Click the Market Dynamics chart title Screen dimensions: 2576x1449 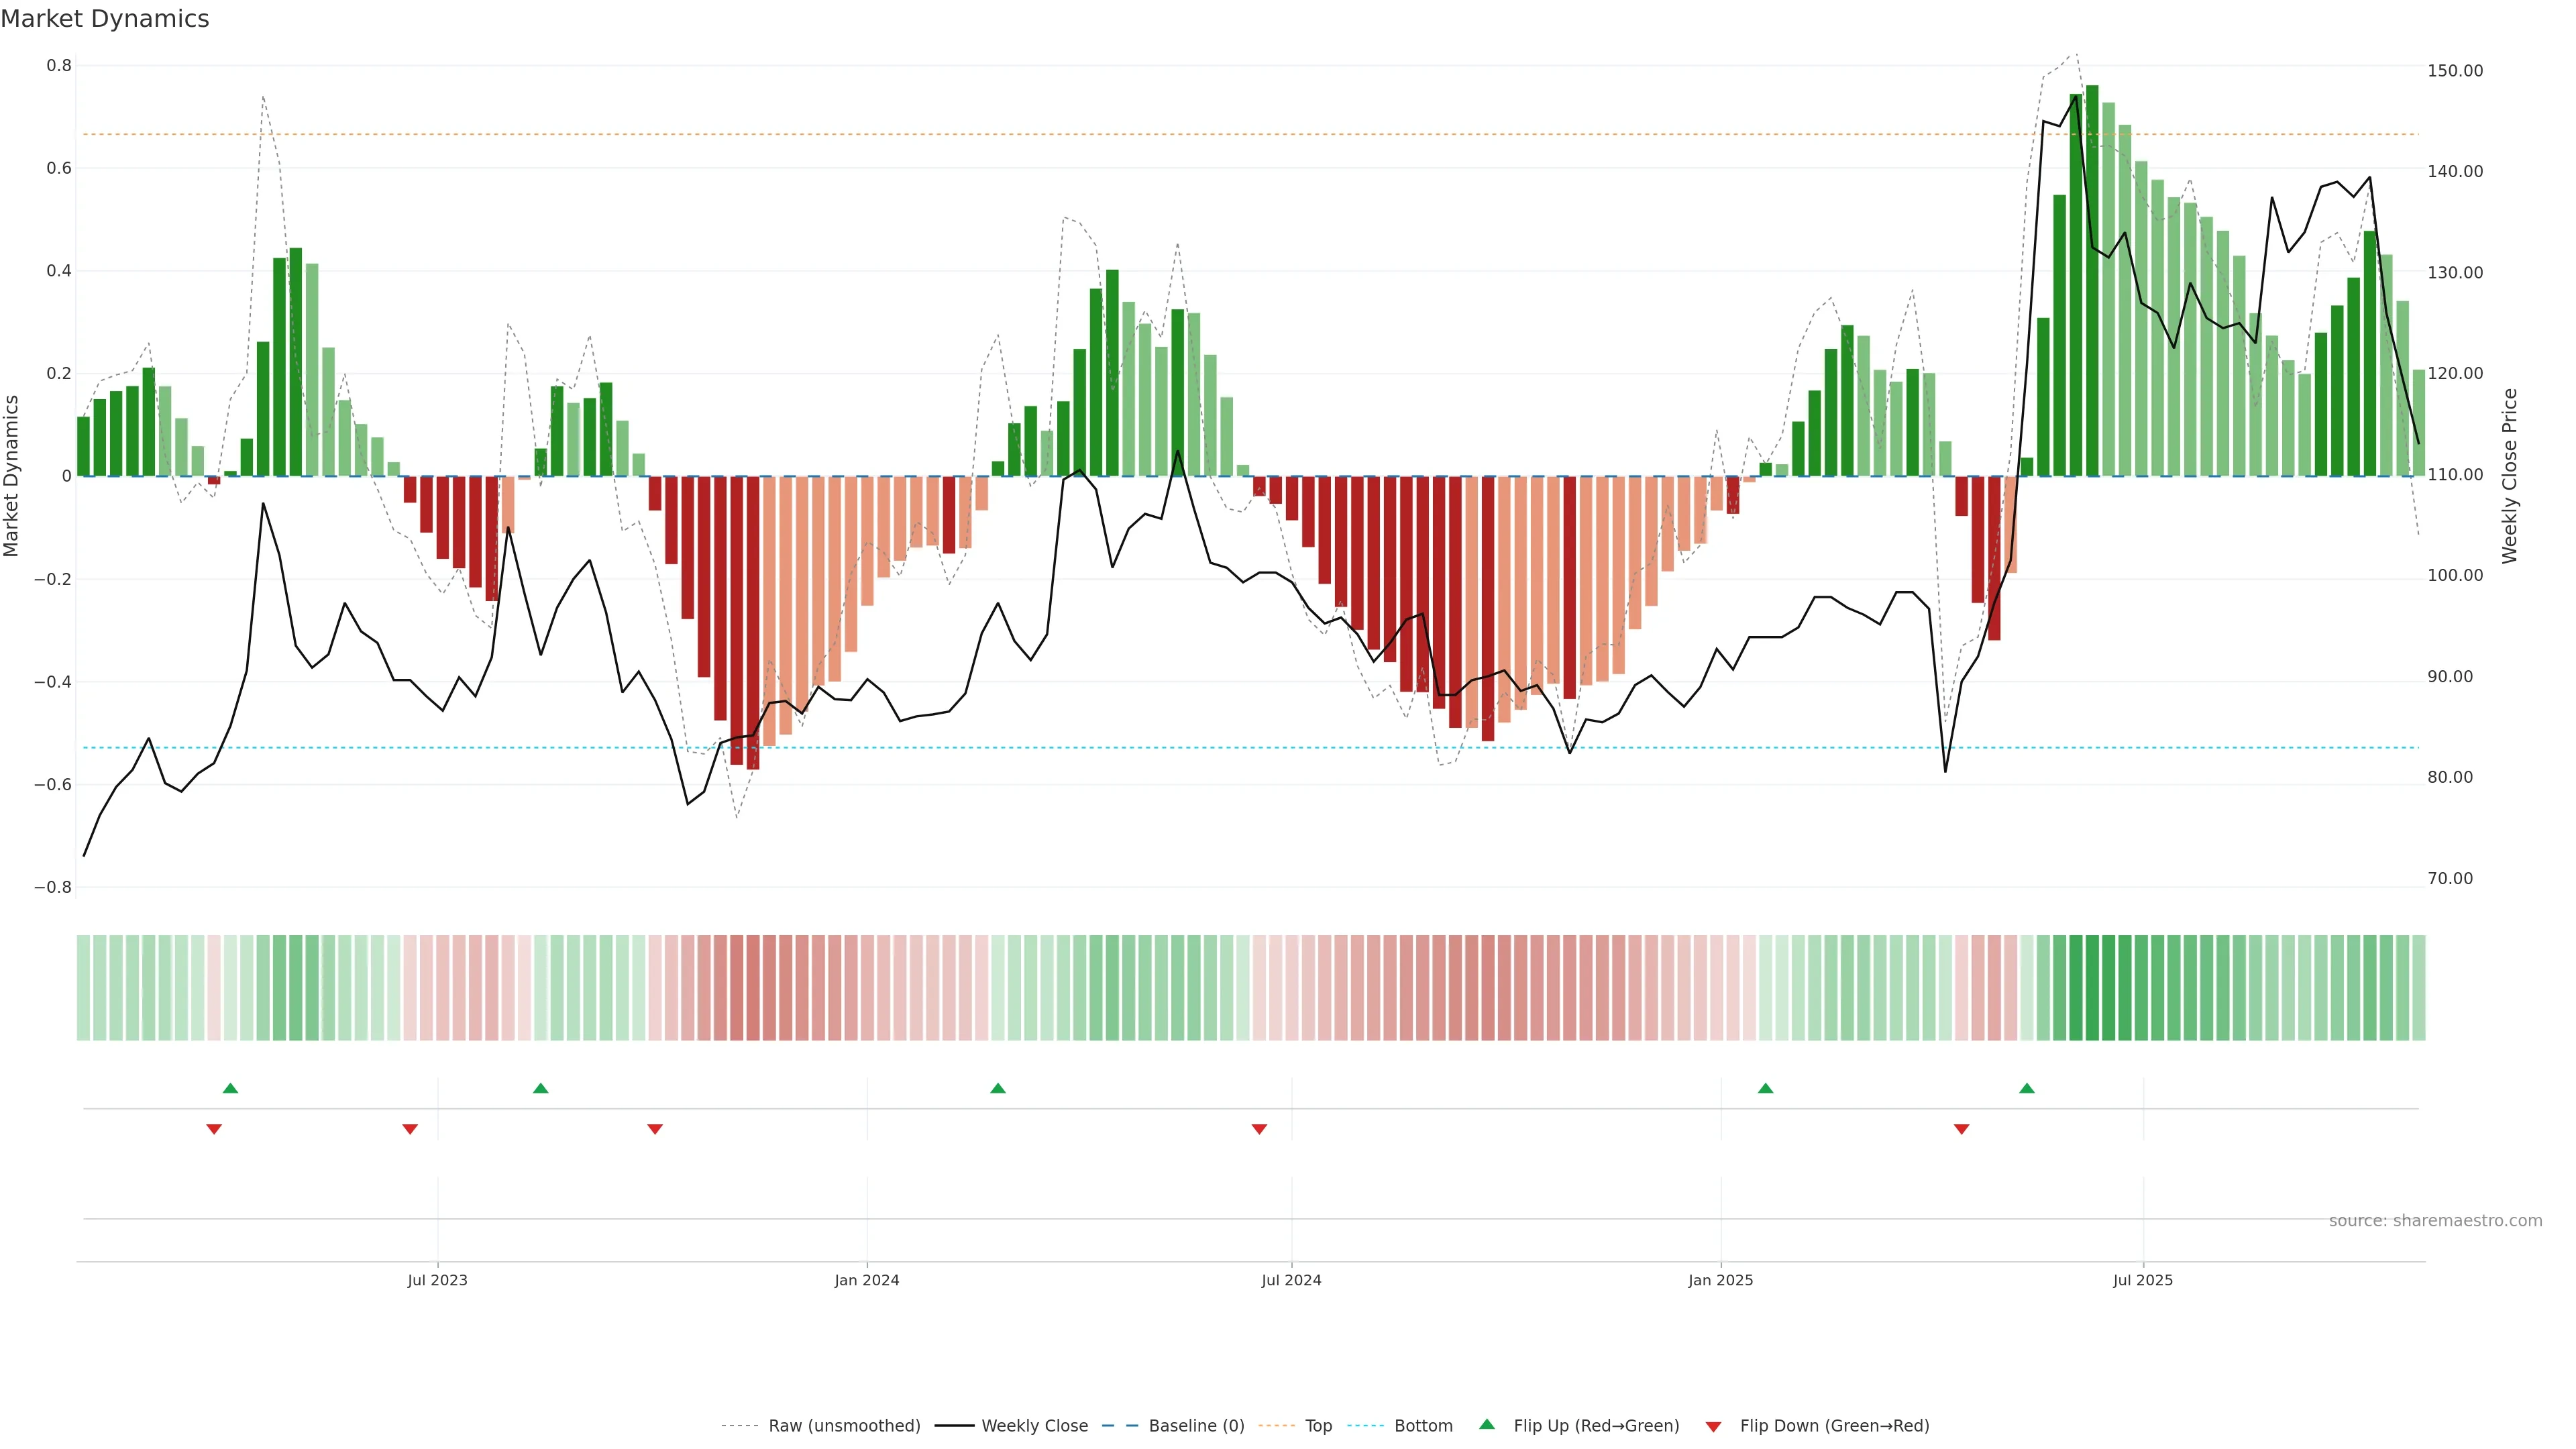pyautogui.click(x=105, y=19)
